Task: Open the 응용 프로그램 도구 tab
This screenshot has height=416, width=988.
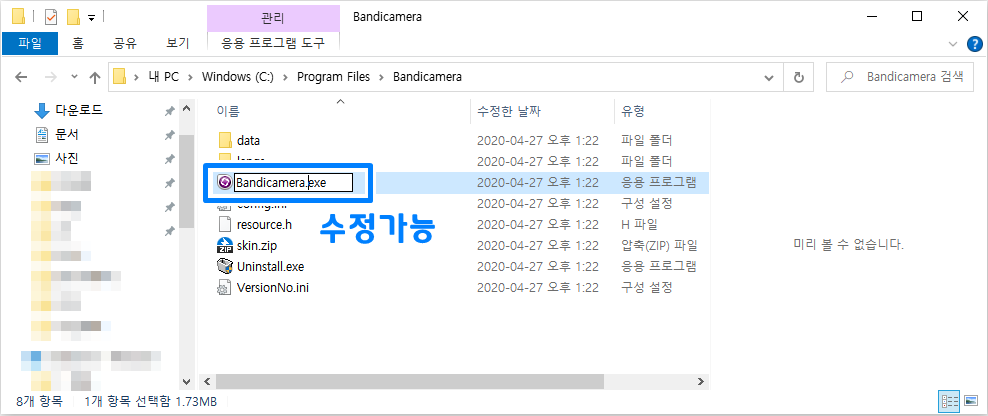Action: (x=273, y=43)
